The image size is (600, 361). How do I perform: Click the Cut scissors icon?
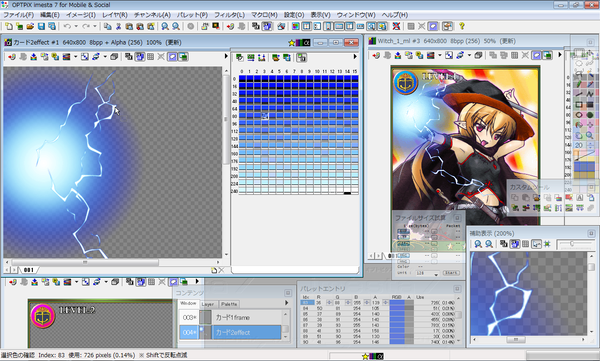coord(118,26)
